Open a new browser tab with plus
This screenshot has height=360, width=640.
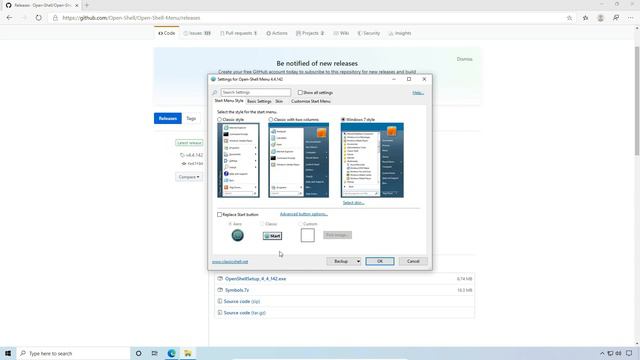(x=87, y=5)
